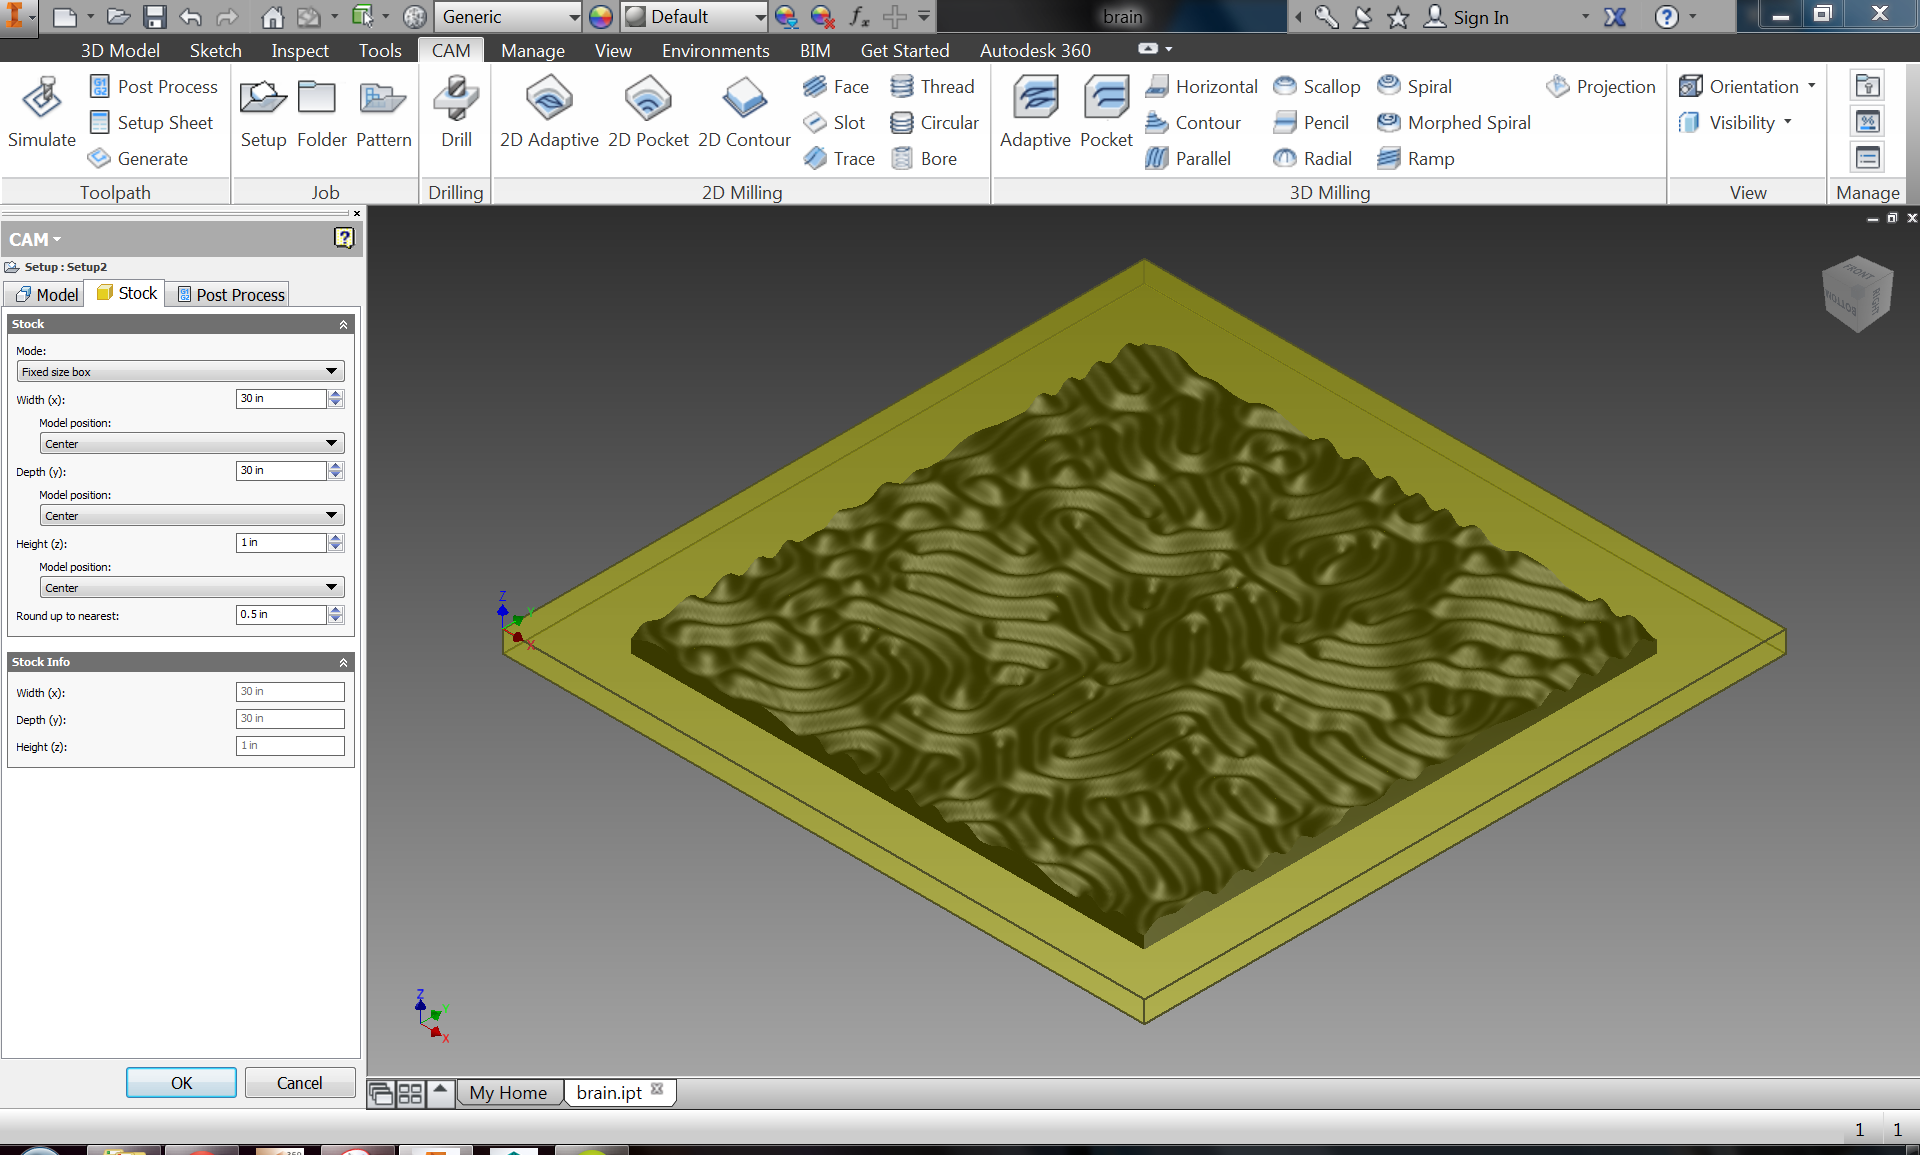The height and width of the screenshot is (1155, 1920).
Task: Select the Pencil strategy
Action: tap(1311, 123)
